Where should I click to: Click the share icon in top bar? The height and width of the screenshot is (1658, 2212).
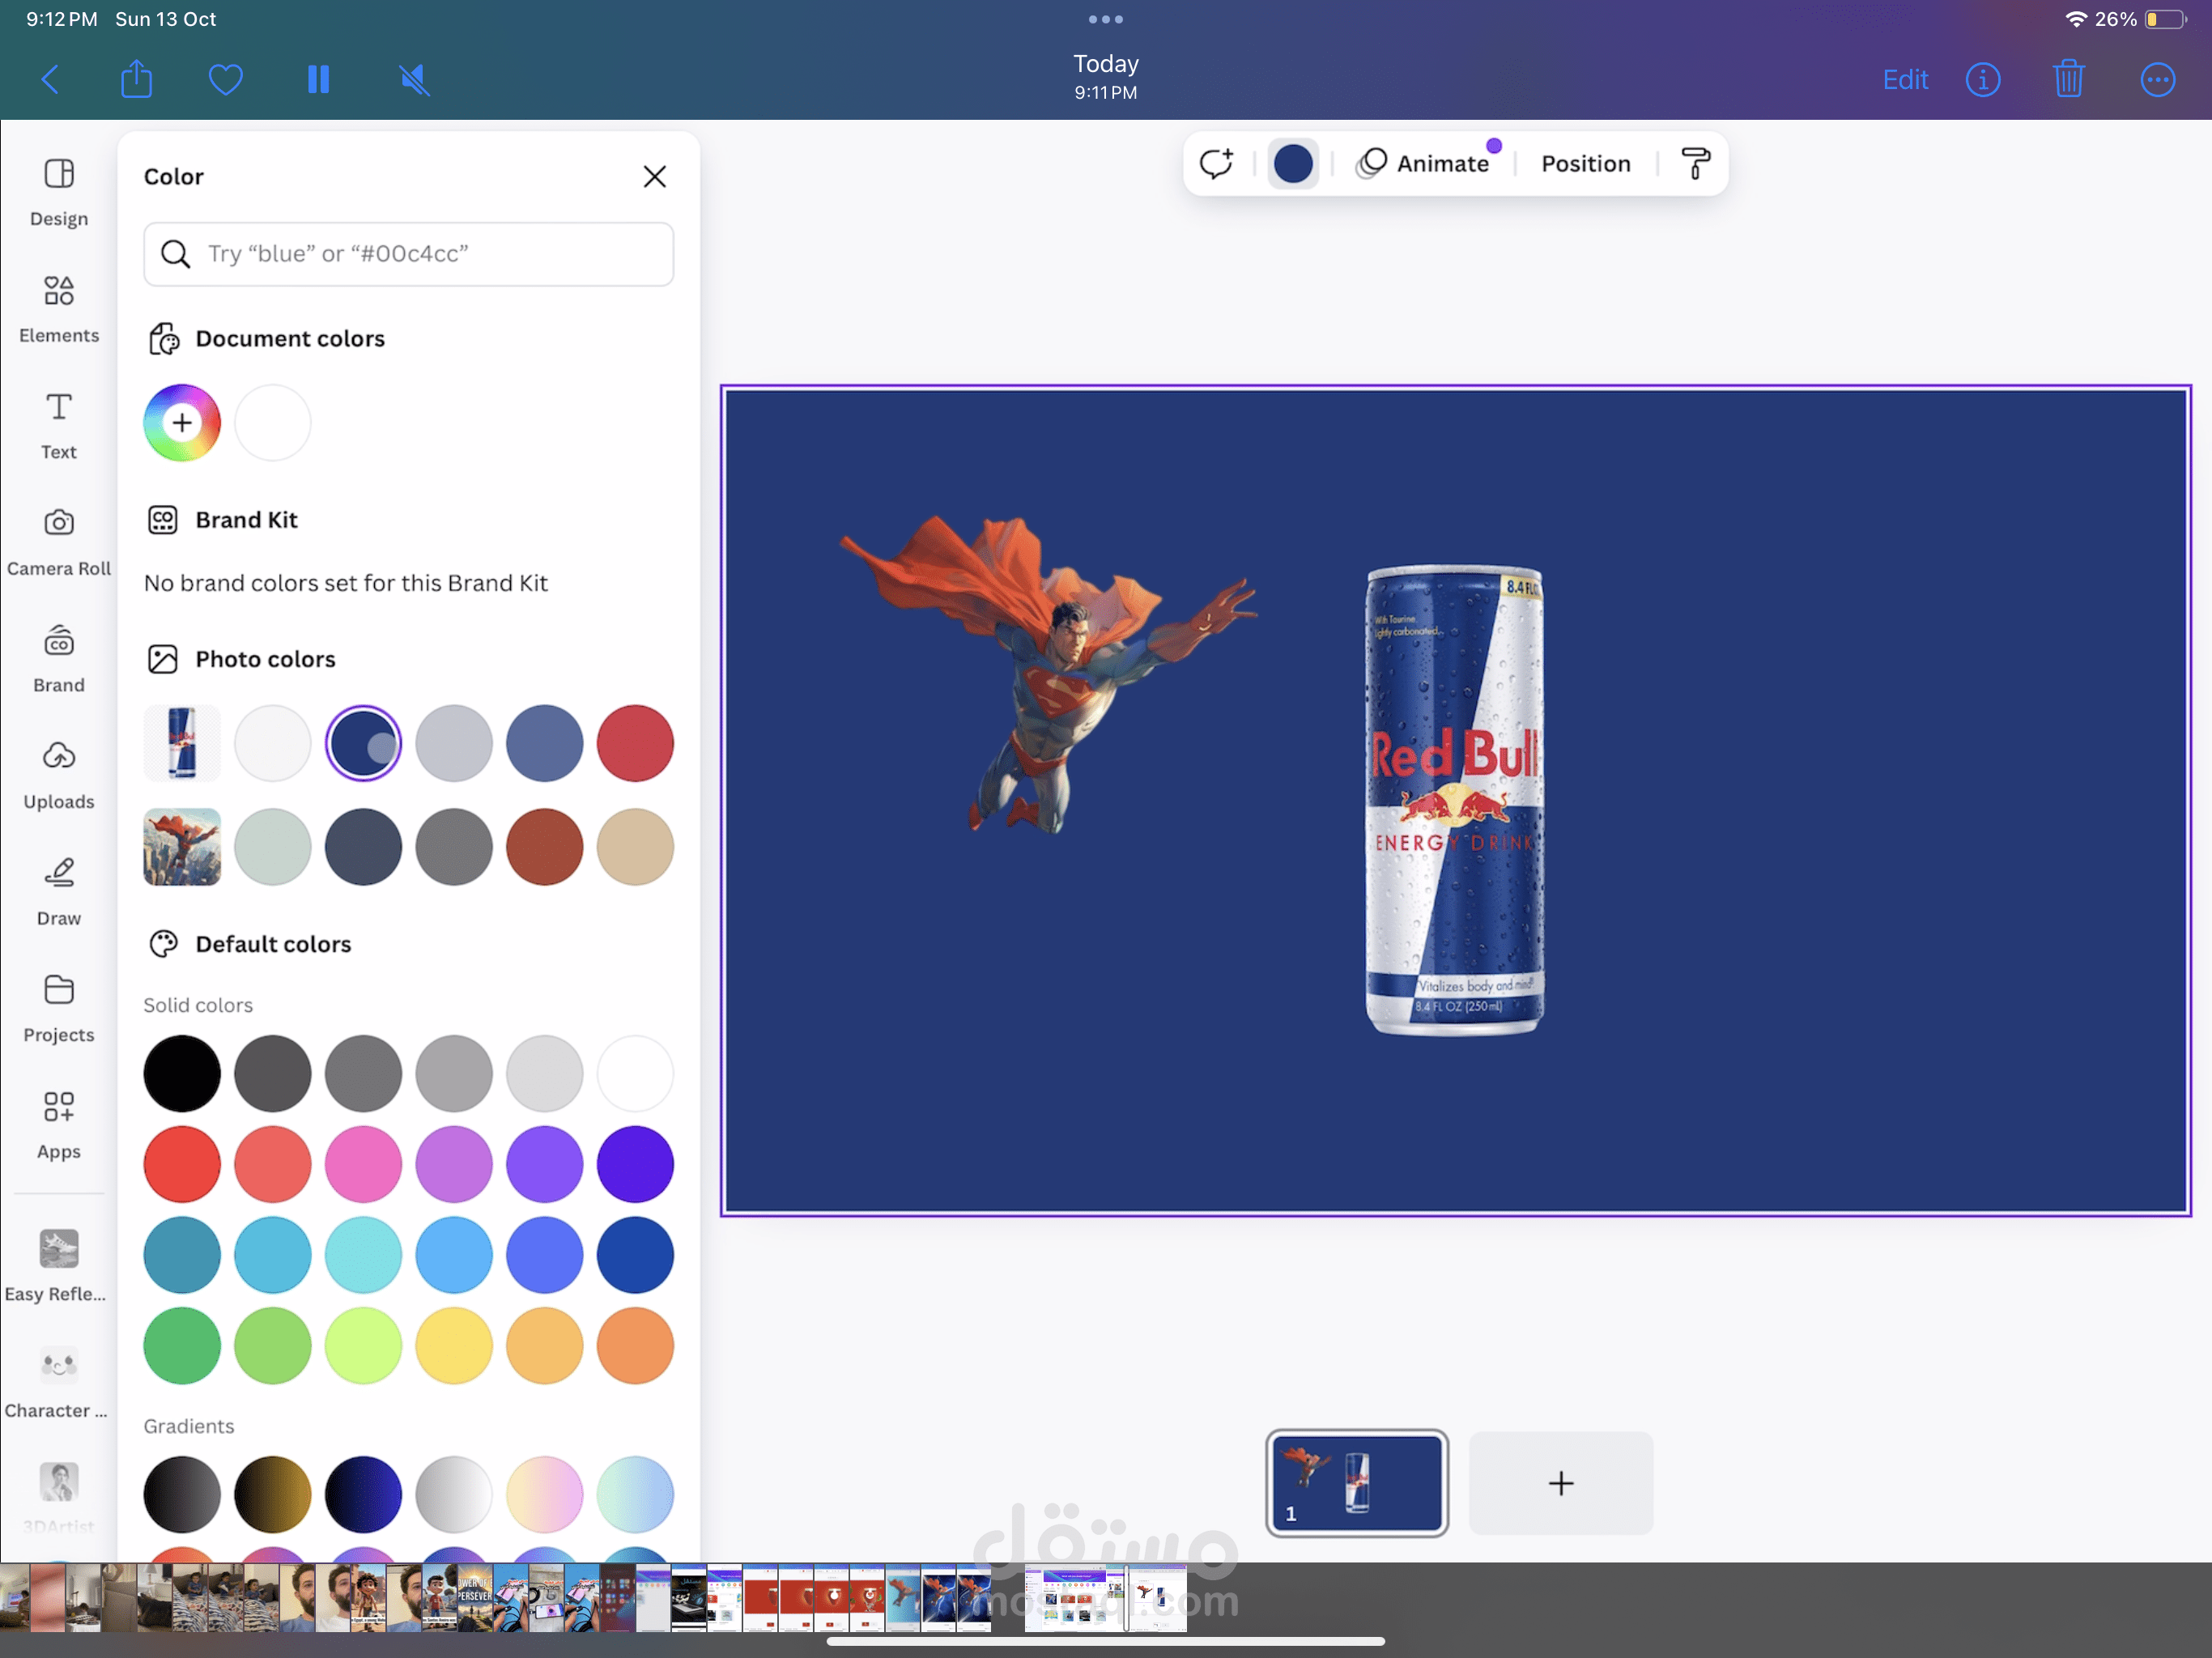pyautogui.click(x=136, y=79)
